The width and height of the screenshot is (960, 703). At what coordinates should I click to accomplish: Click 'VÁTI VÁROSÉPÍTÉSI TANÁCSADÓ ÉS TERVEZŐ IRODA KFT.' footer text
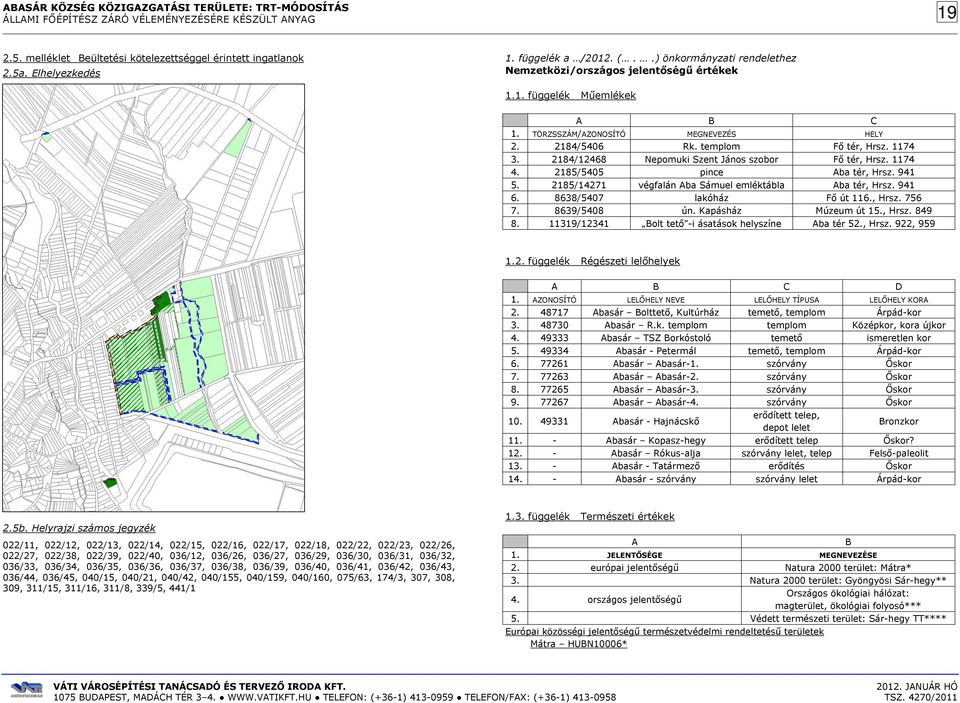[x=199, y=686]
